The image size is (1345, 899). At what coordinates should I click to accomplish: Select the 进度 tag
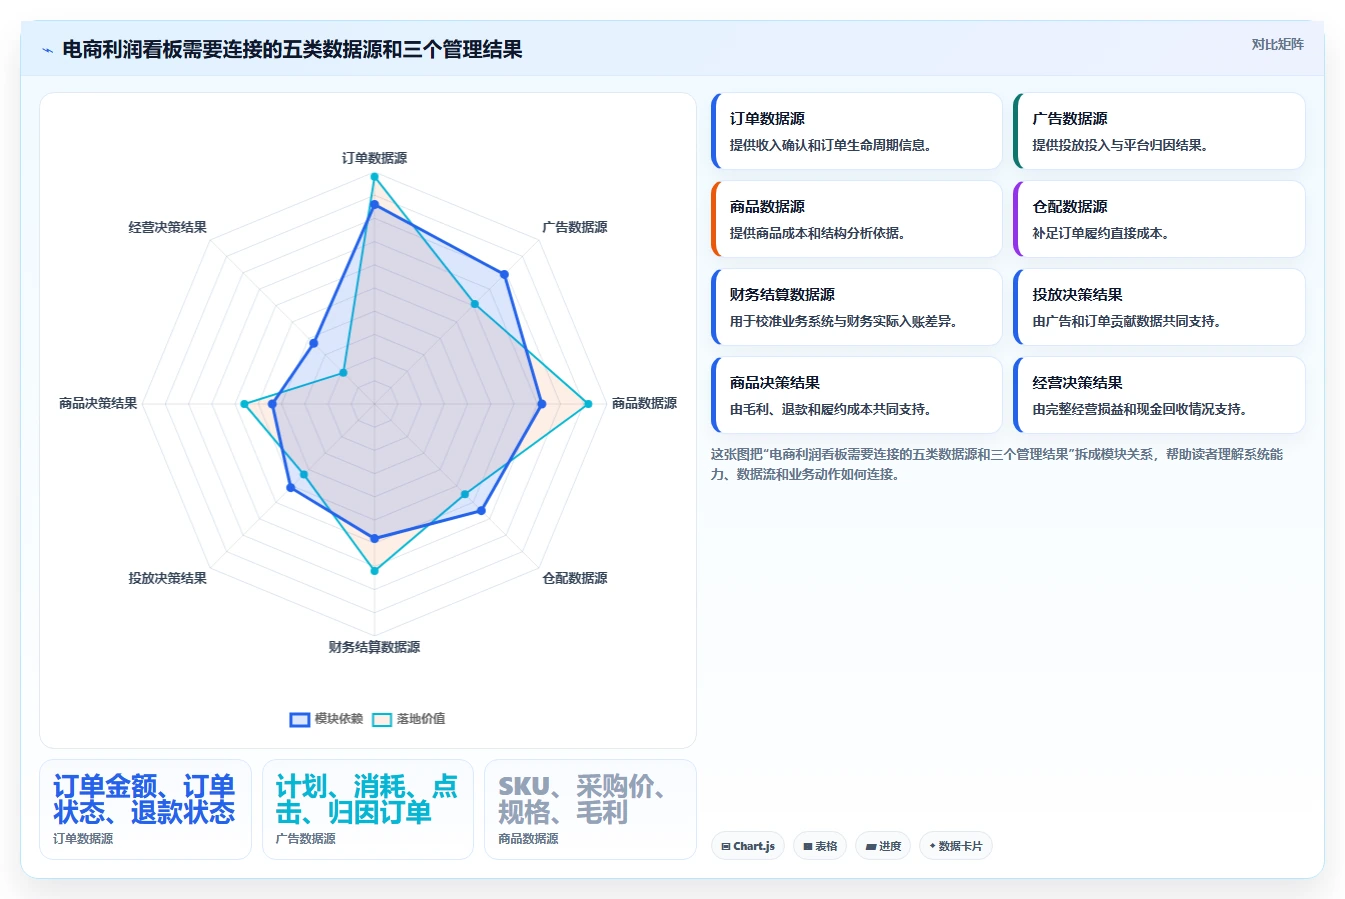[x=883, y=846]
